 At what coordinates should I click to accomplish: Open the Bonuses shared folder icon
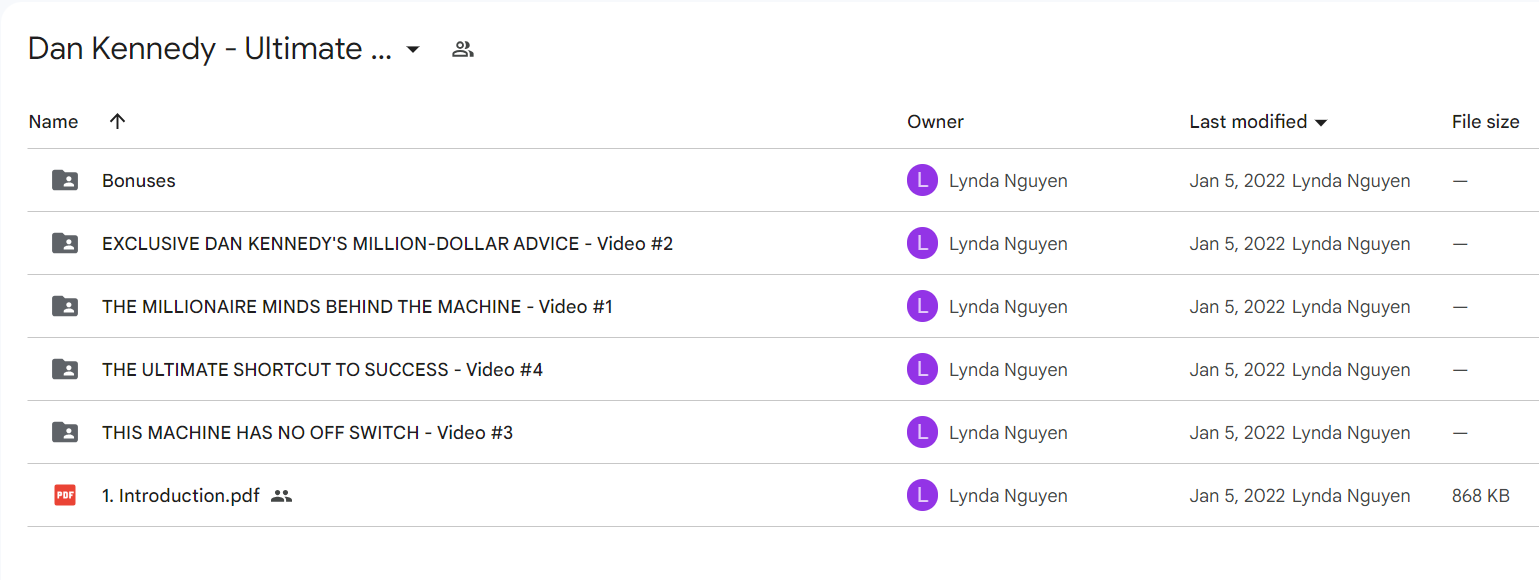coord(65,180)
